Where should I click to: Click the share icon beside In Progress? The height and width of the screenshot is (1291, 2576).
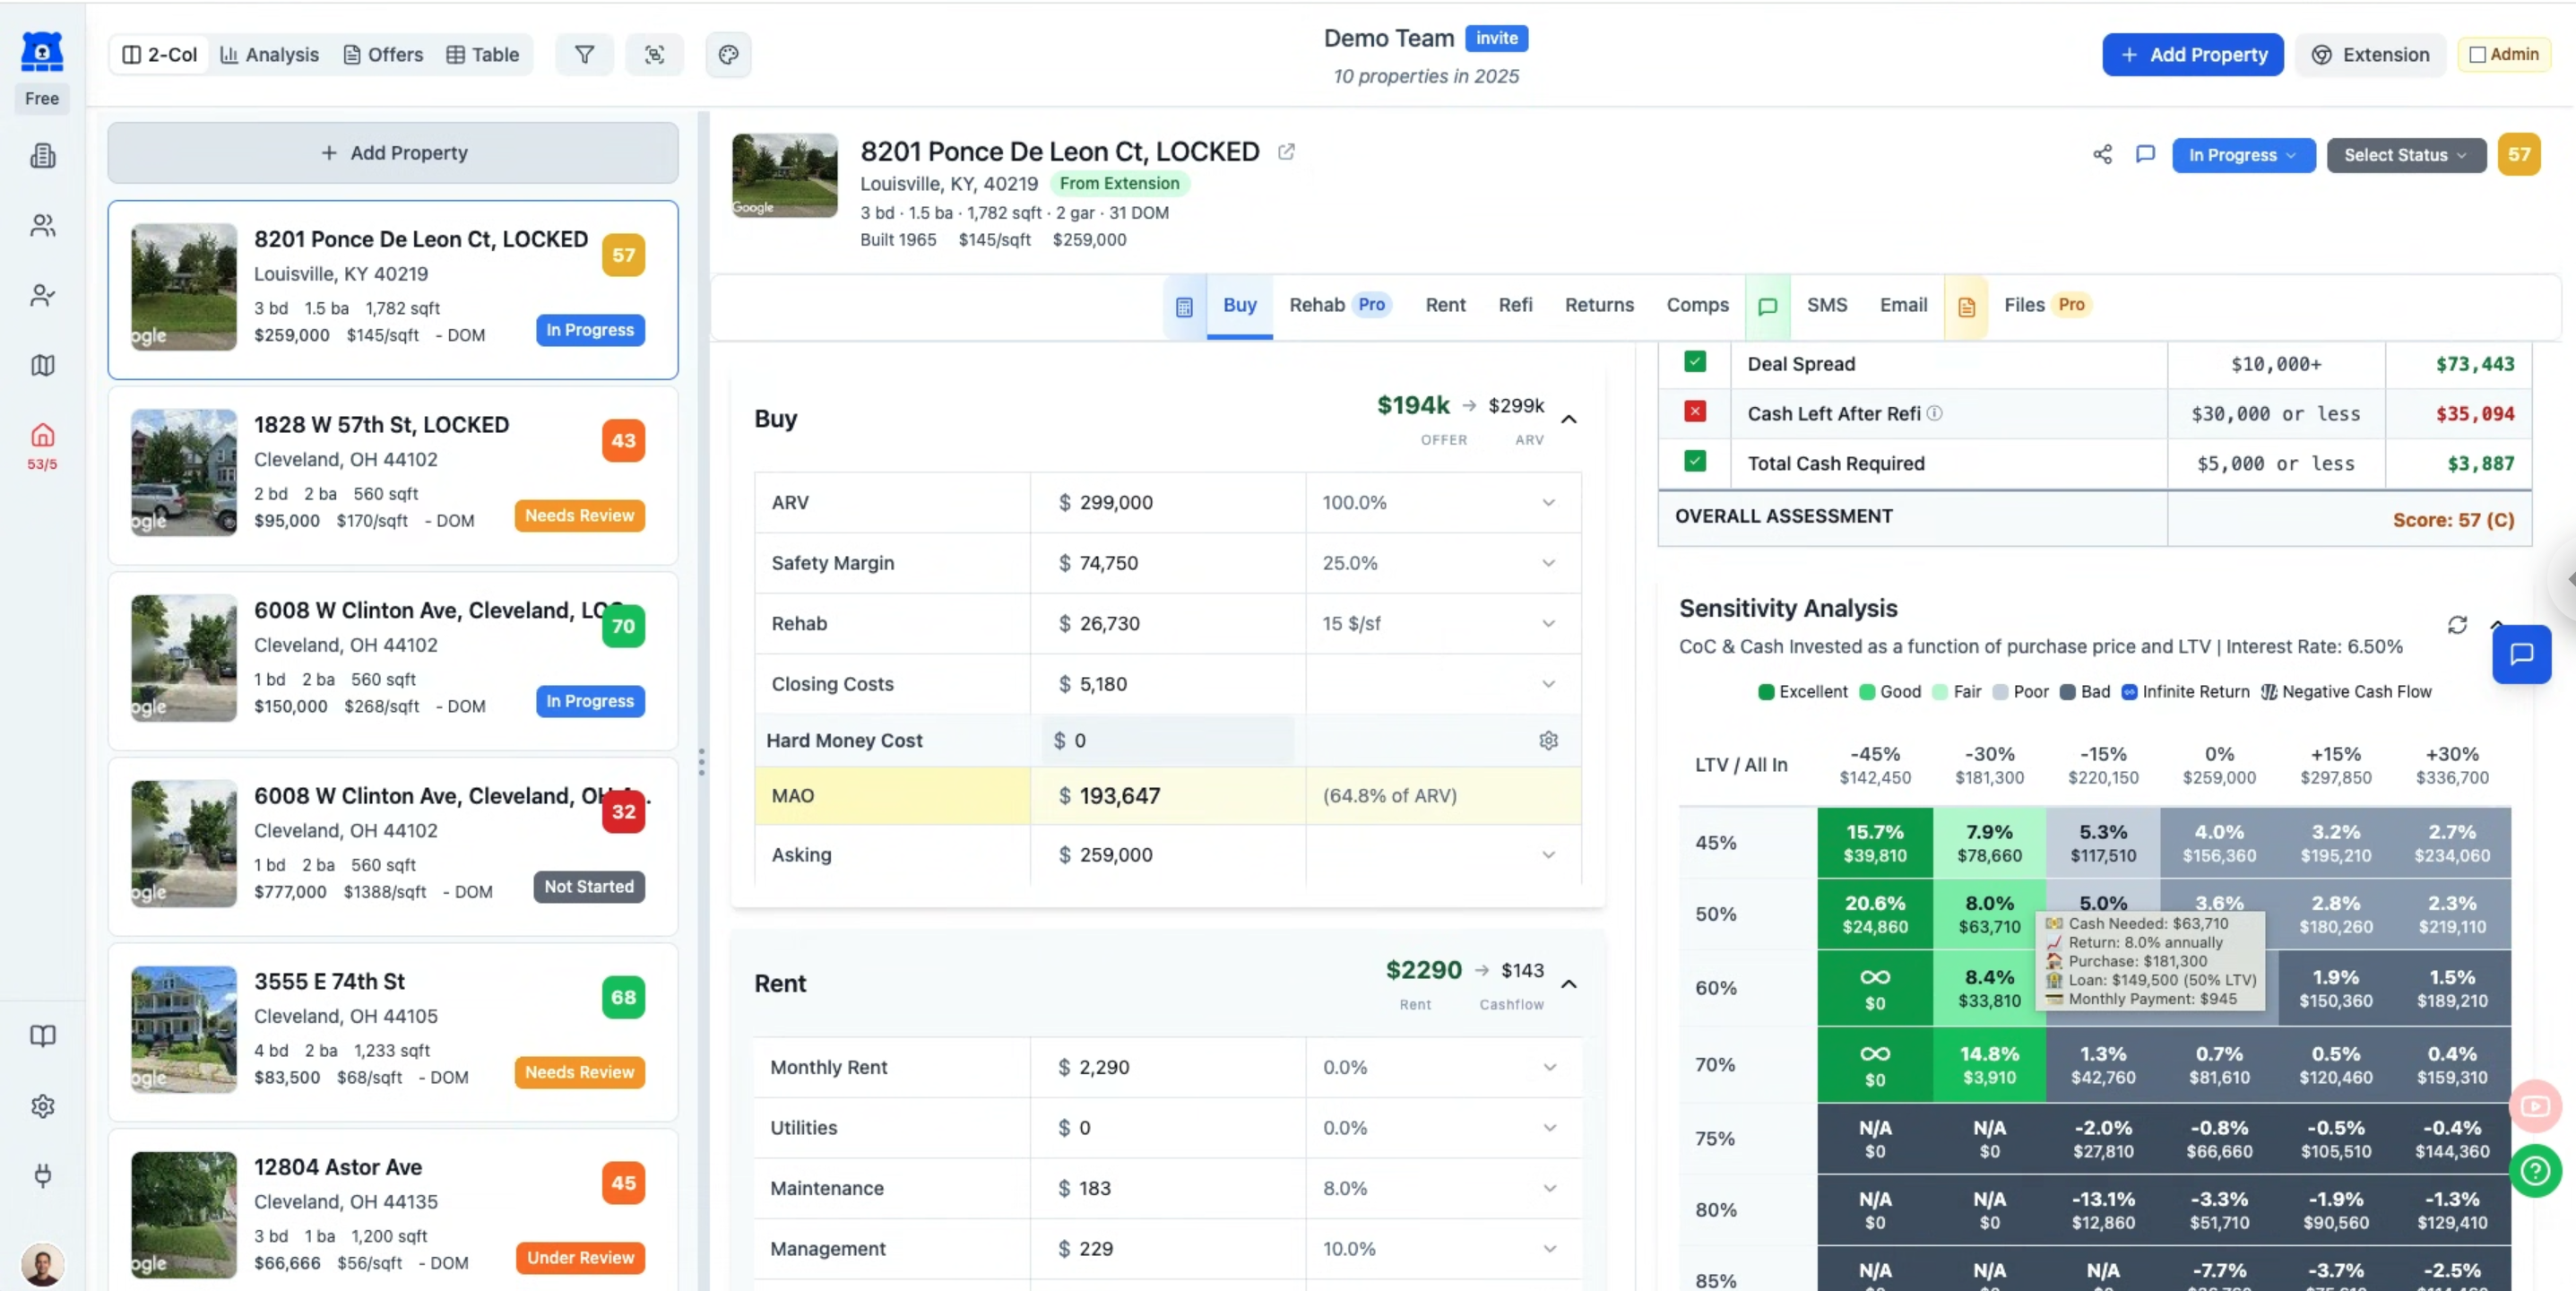[2102, 154]
